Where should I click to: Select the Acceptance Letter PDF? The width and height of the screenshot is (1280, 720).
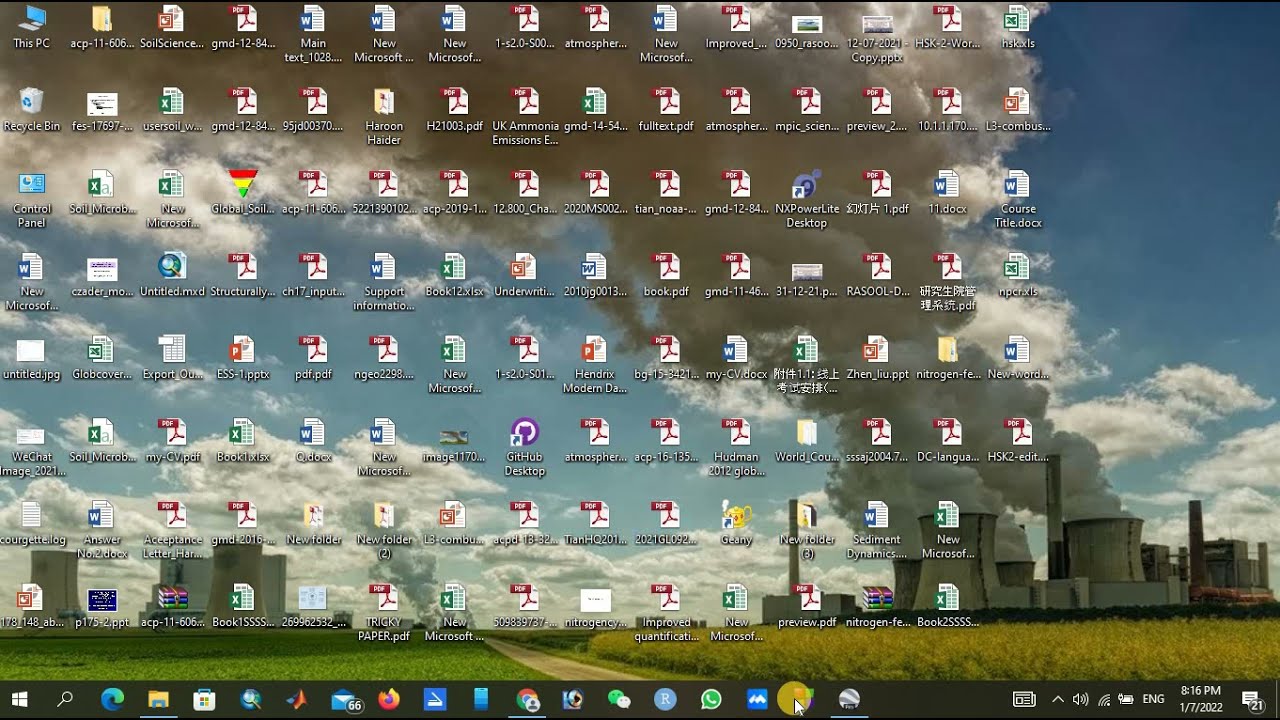[x=172, y=530]
